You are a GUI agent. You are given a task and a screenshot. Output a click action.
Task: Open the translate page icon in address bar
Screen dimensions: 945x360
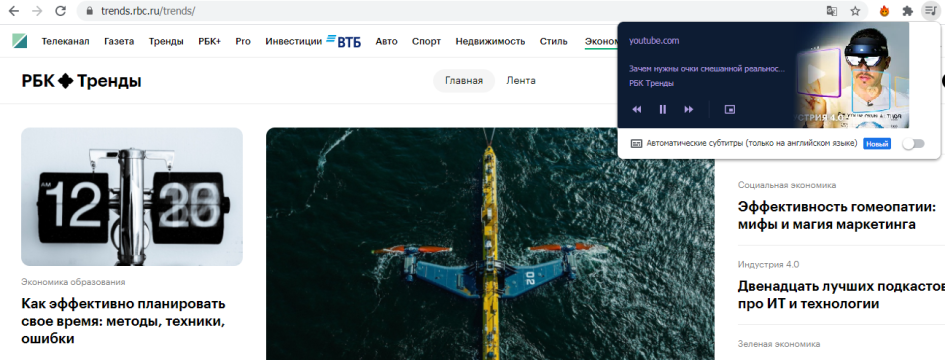click(832, 11)
